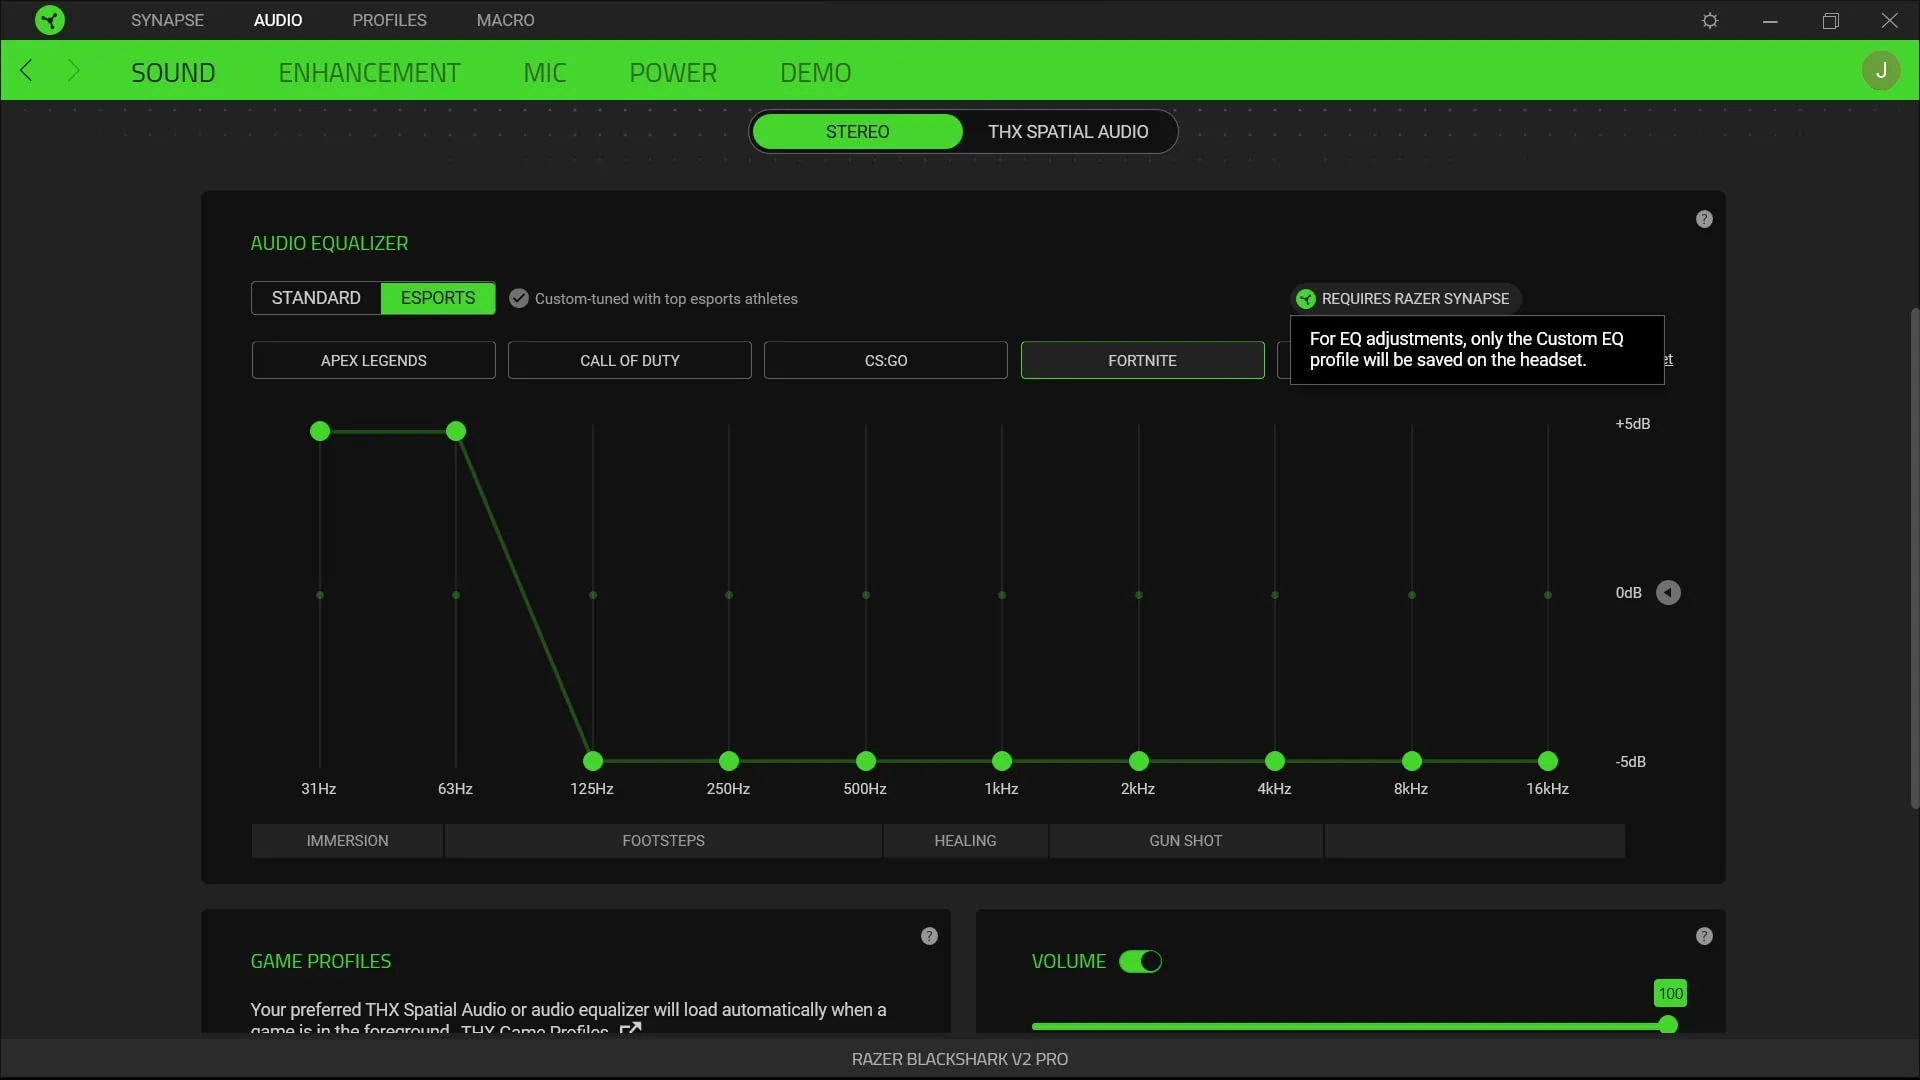This screenshot has height=1080, width=1920.
Task: Switch to Stereo mode
Action: [x=857, y=132]
